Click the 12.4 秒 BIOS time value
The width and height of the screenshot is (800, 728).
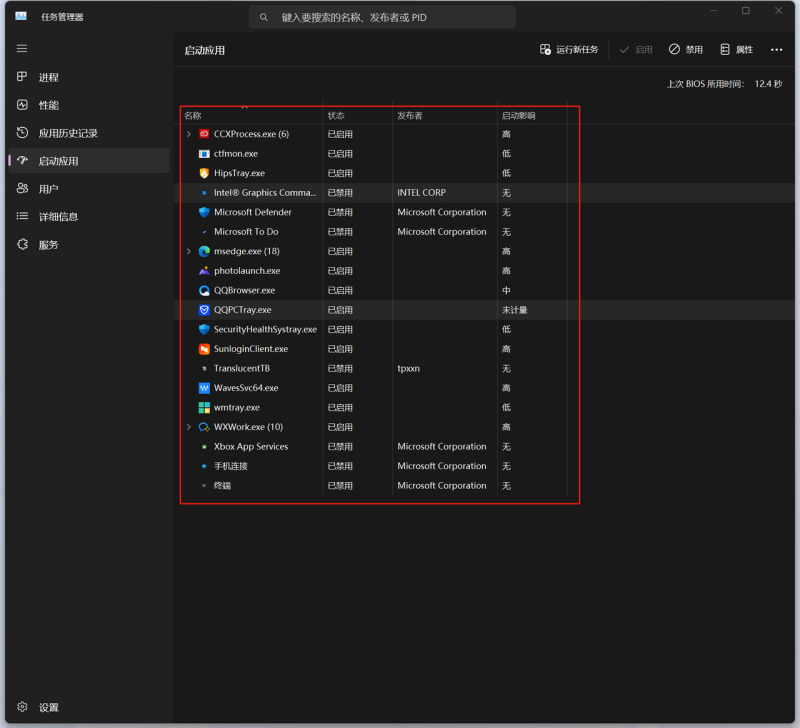click(768, 84)
